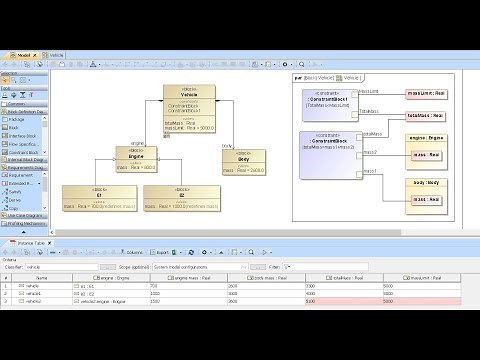Select the Engine block in the diagram
Image resolution: width=480 pixels, height=360 pixels.
pyautogui.click(x=136, y=159)
